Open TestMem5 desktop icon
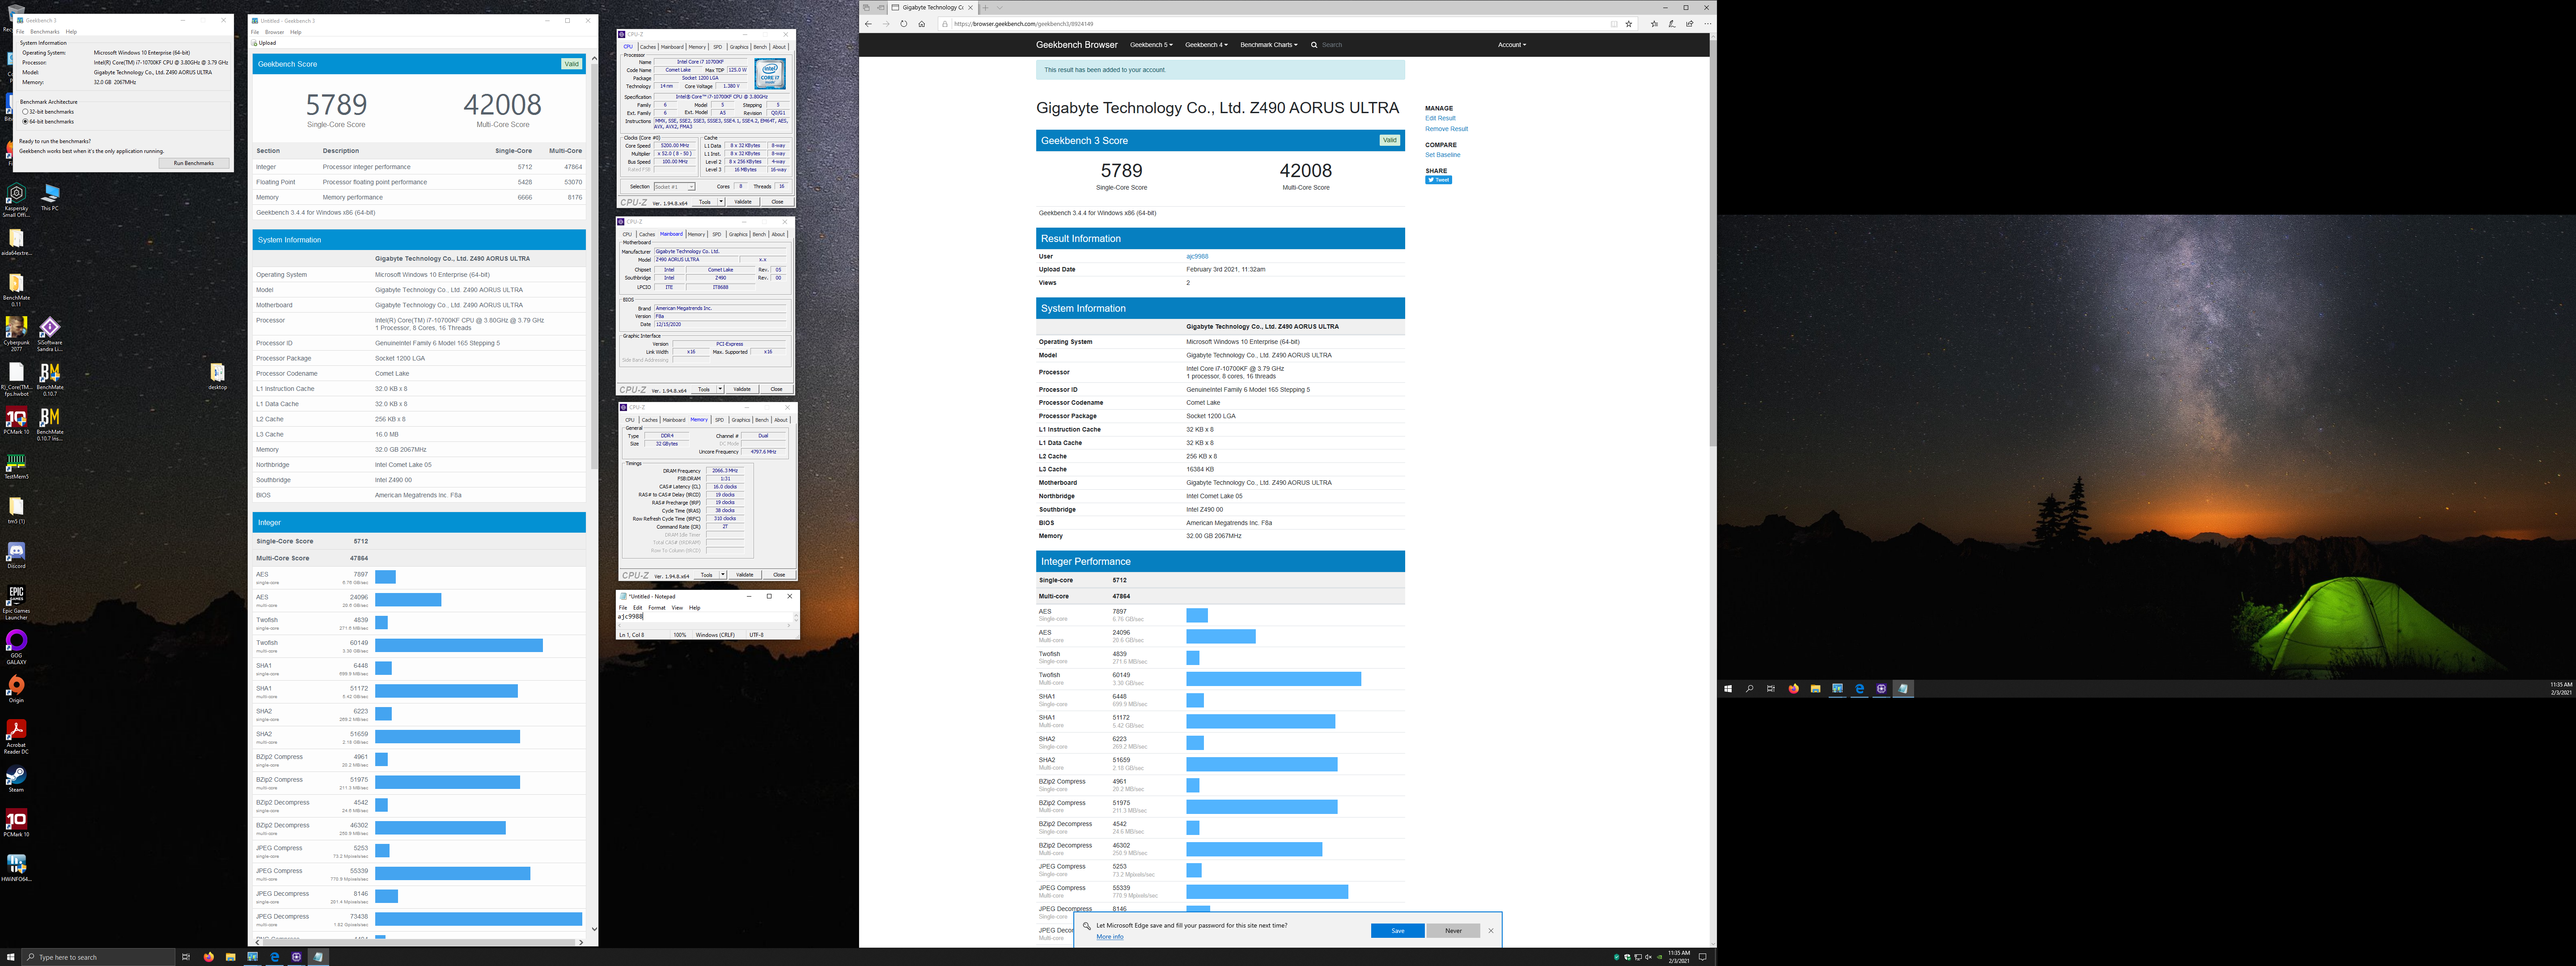Image resolution: width=2576 pixels, height=966 pixels. (x=16, y=466)
